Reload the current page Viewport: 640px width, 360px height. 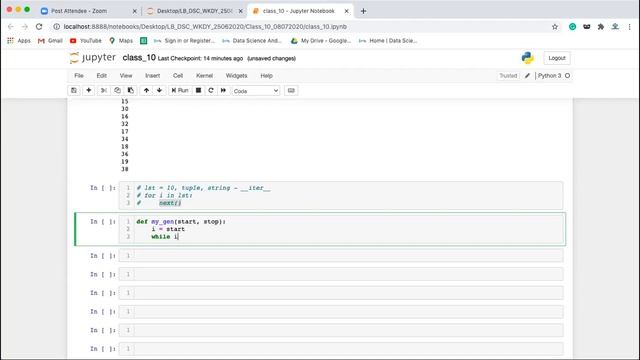point(39,27)
